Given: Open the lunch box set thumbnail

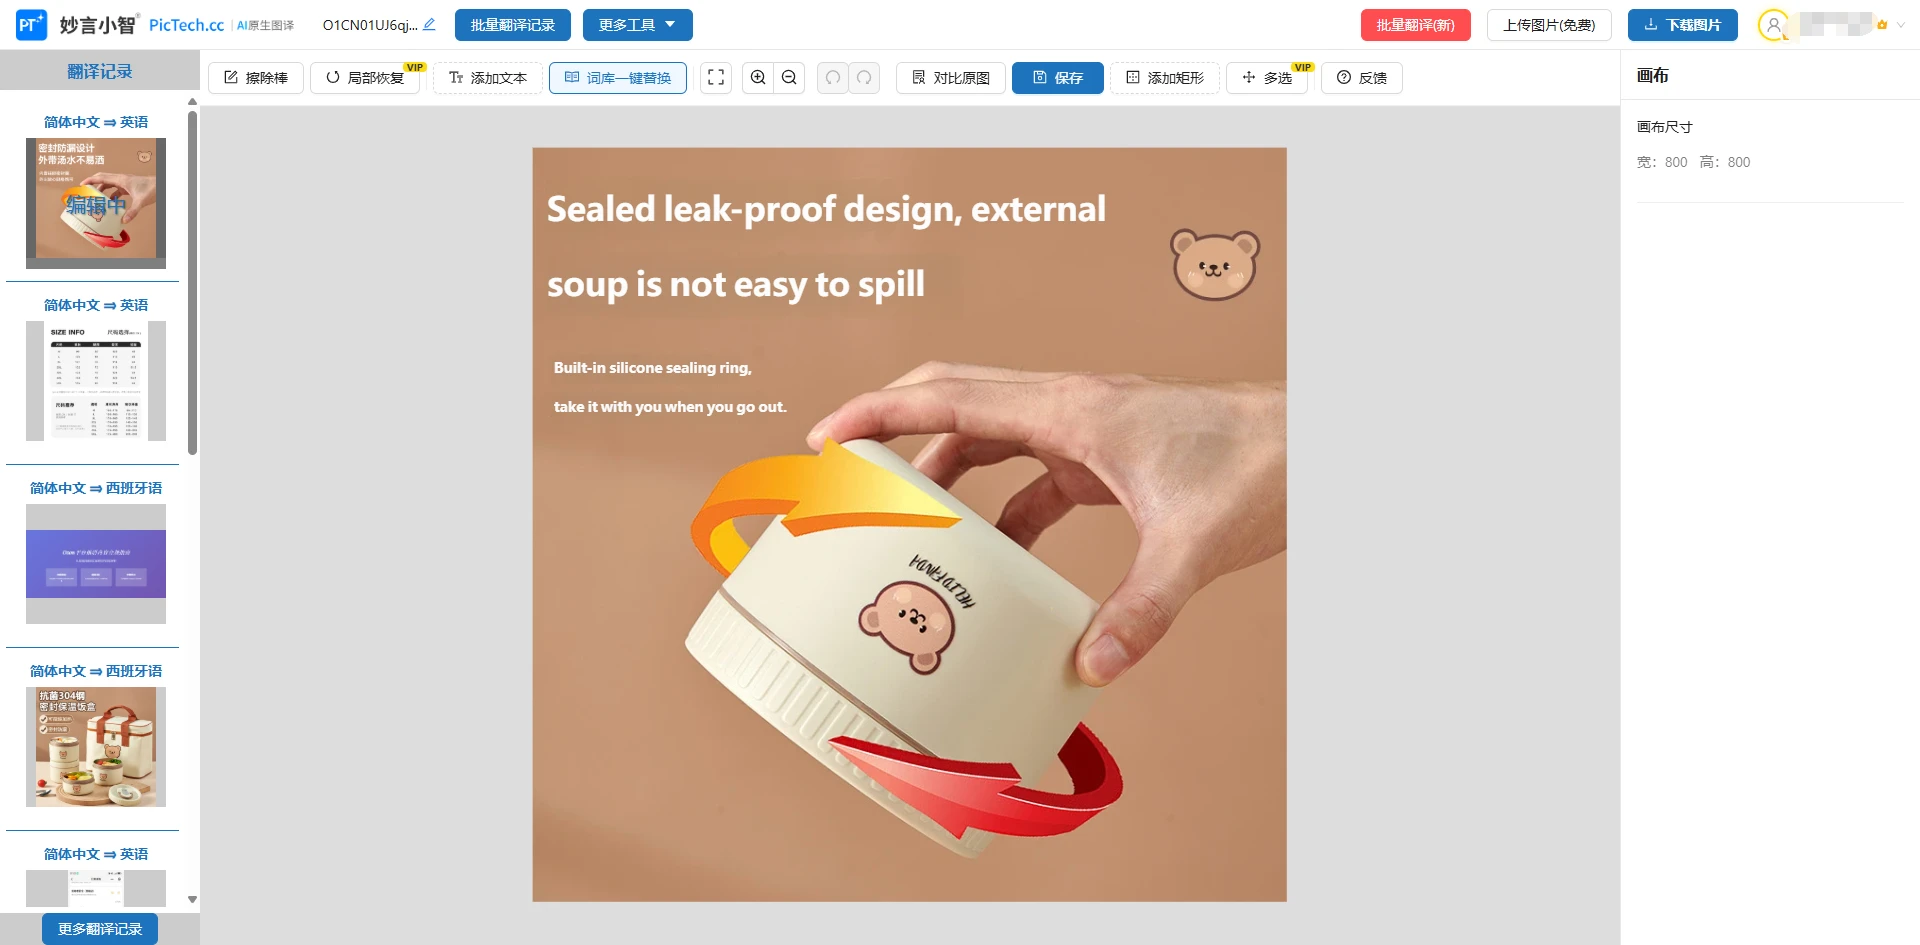Looking at the screenshot, I should 96,747.
